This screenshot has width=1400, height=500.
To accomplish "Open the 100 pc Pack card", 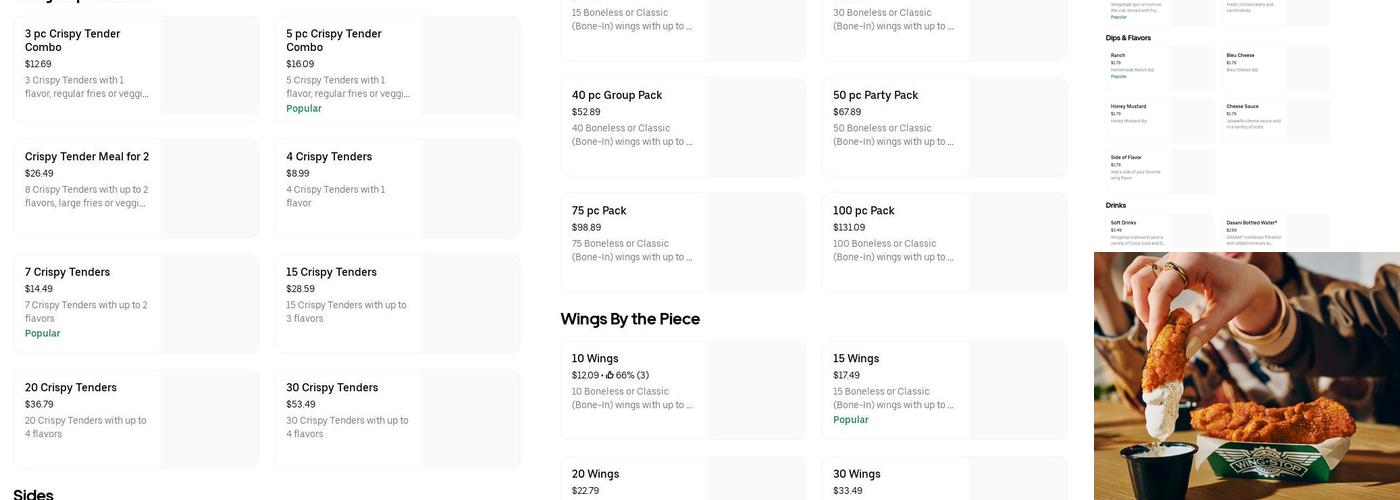I will [944, 242].
